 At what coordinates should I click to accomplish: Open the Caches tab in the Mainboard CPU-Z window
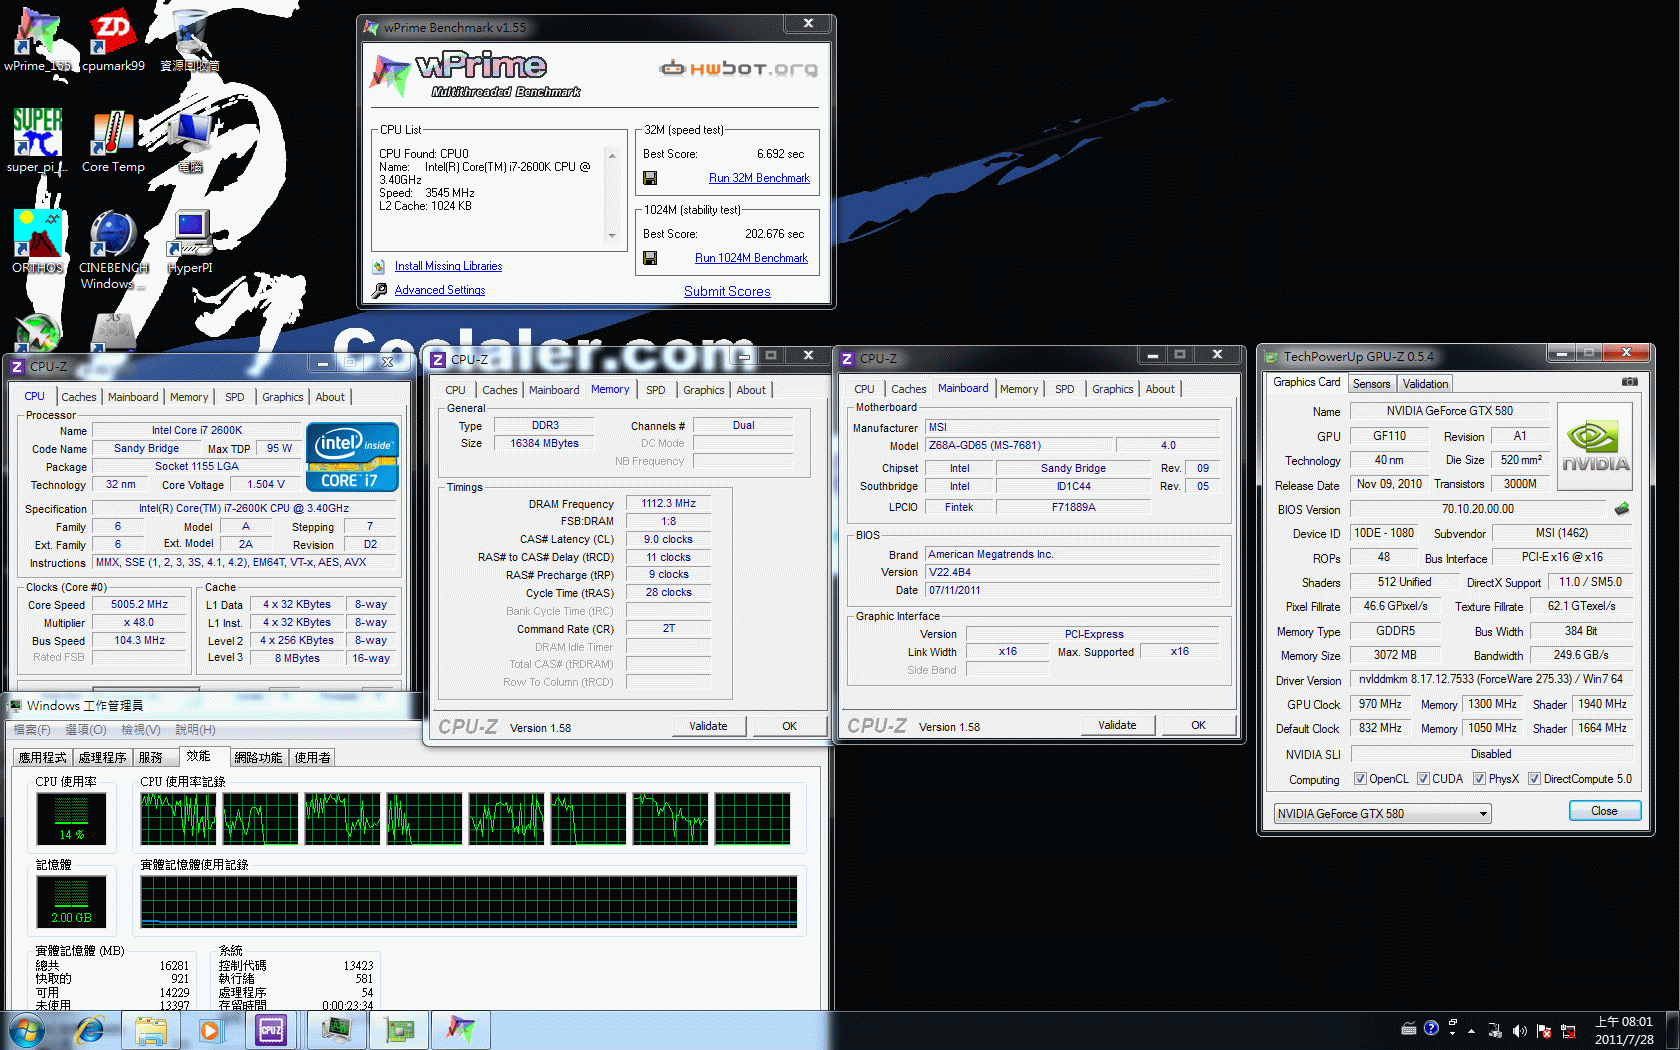coord(908,389)
